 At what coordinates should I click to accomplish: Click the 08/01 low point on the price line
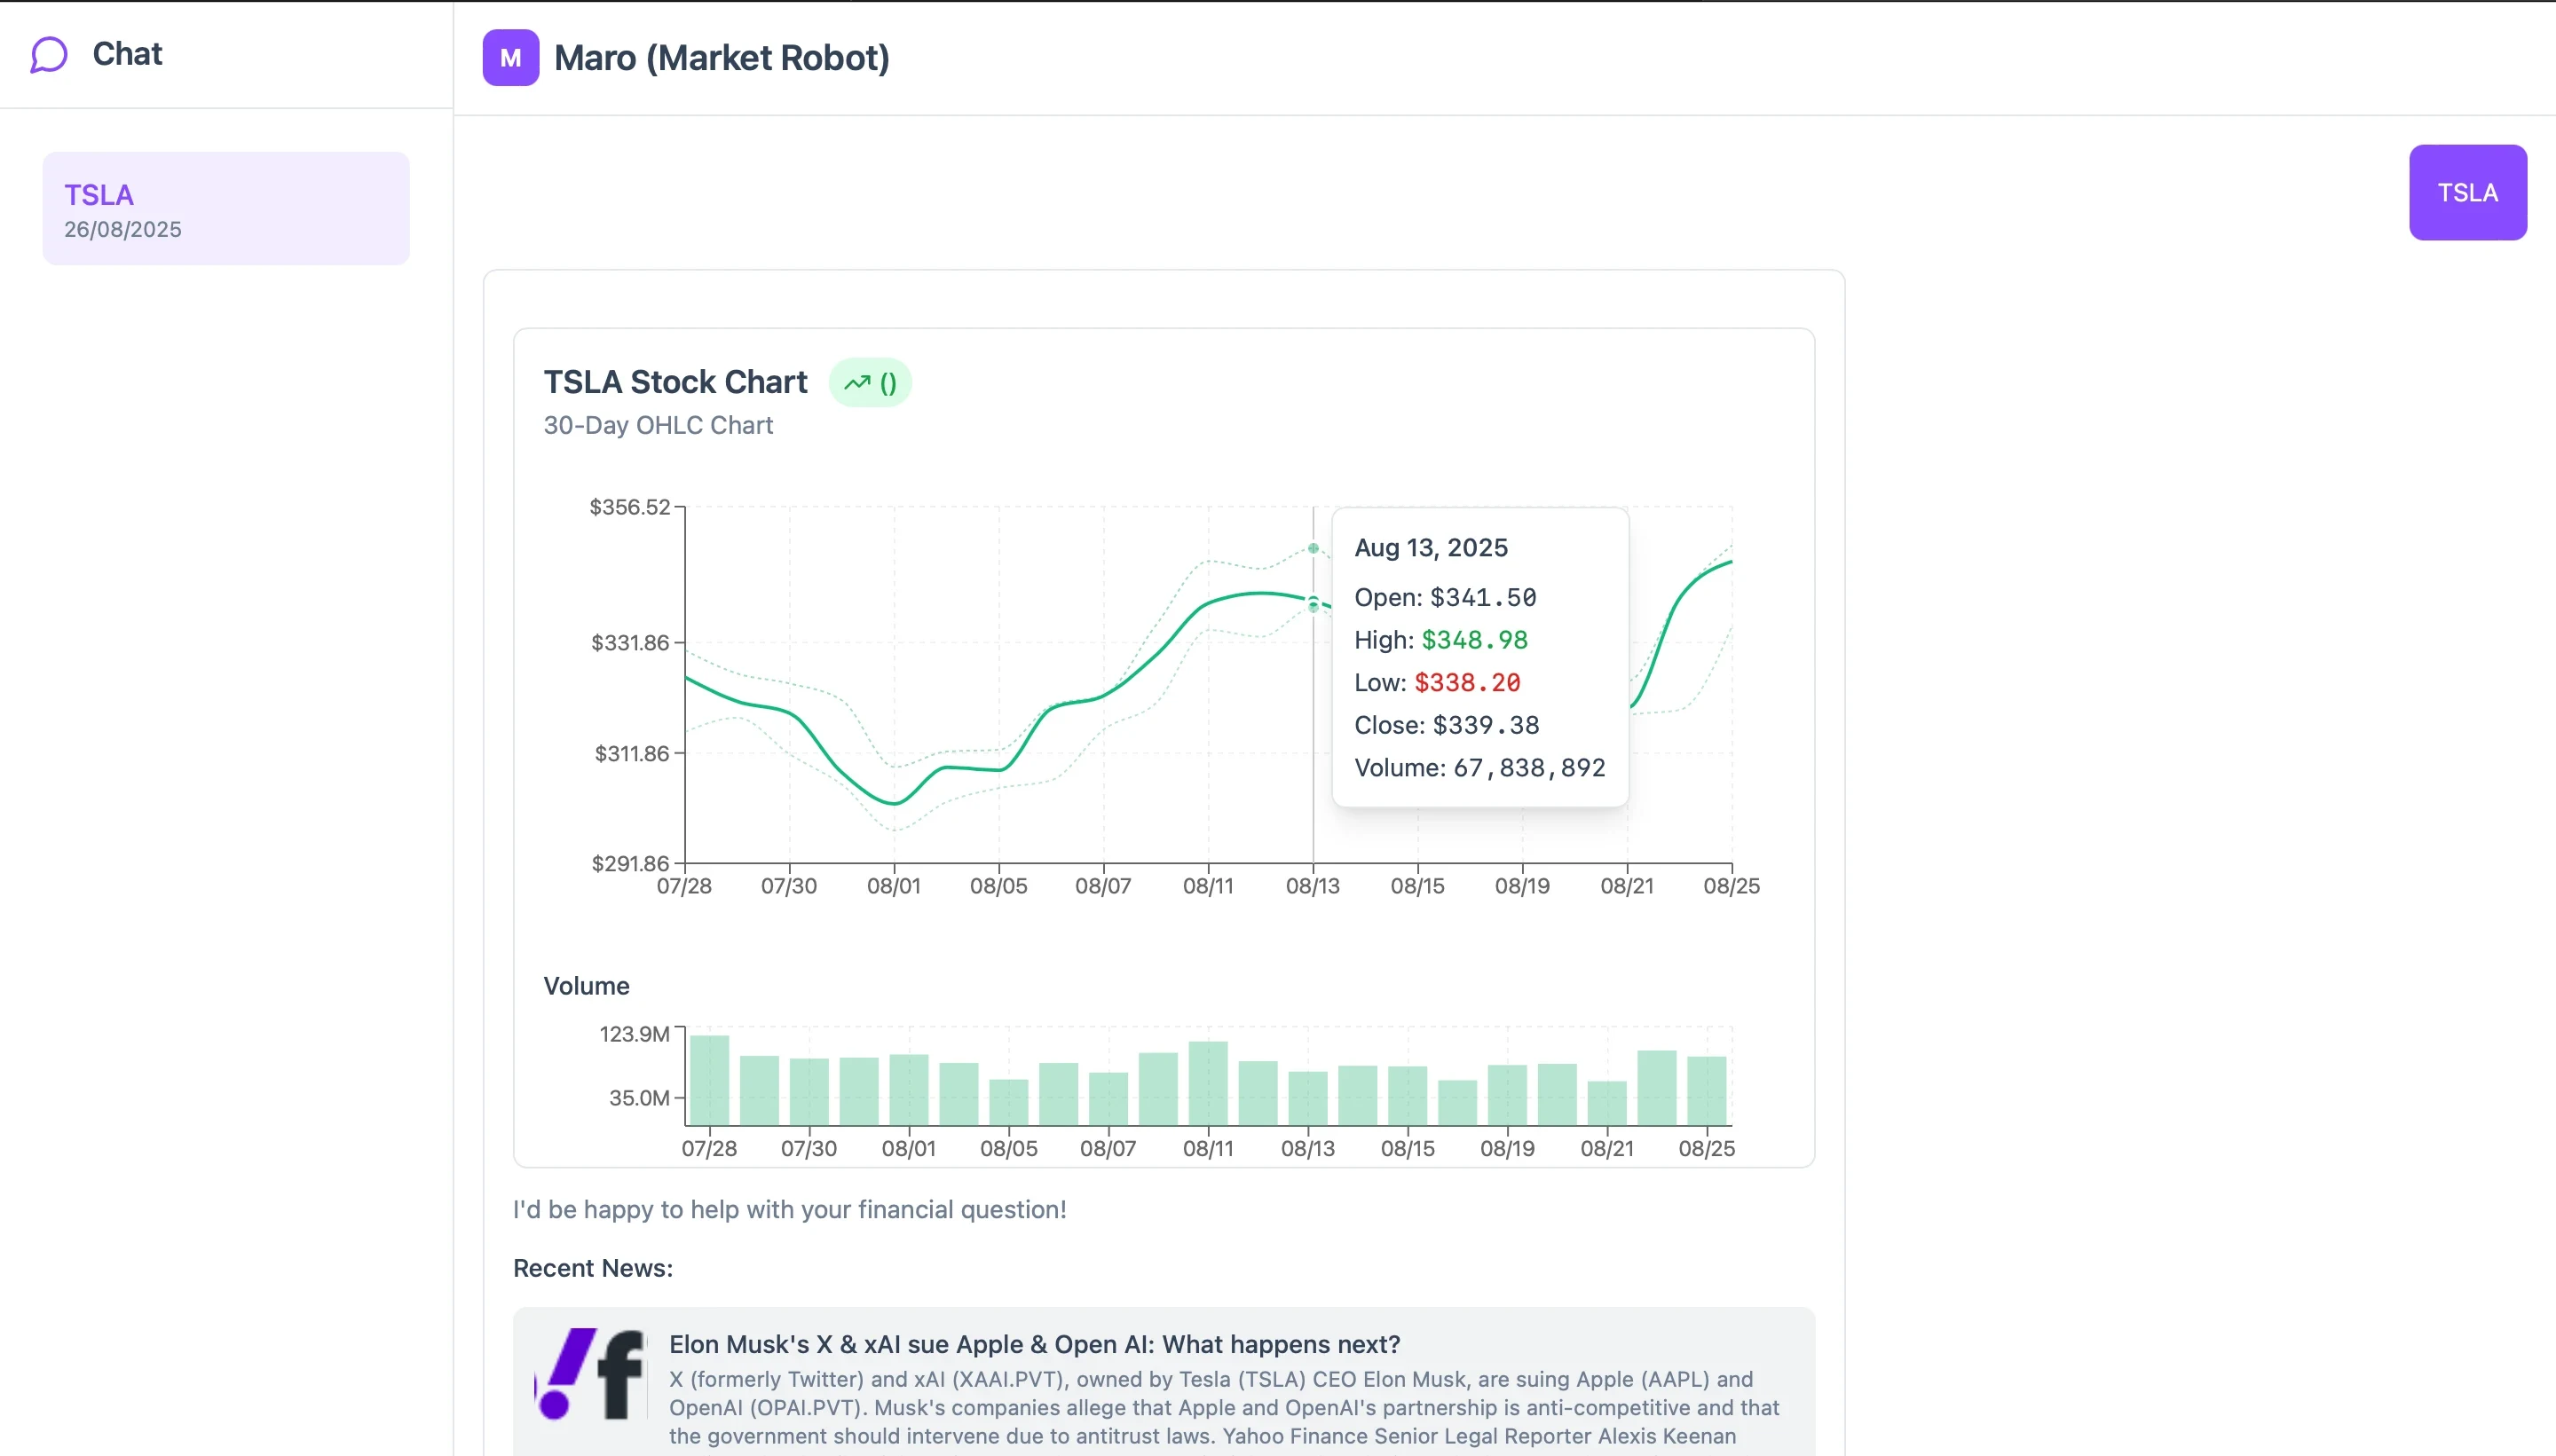tap(894, 803)
